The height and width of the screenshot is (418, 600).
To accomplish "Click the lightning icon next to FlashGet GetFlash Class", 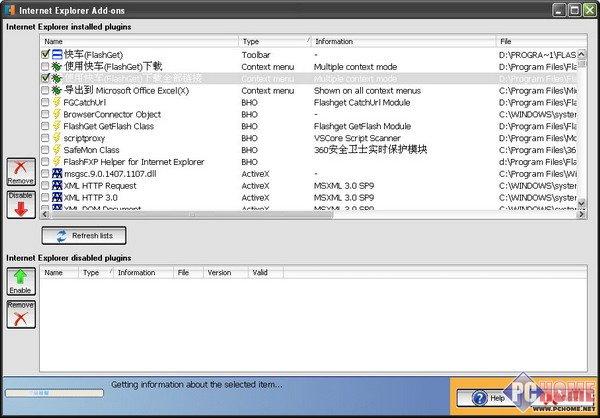I will coord(57,126).
